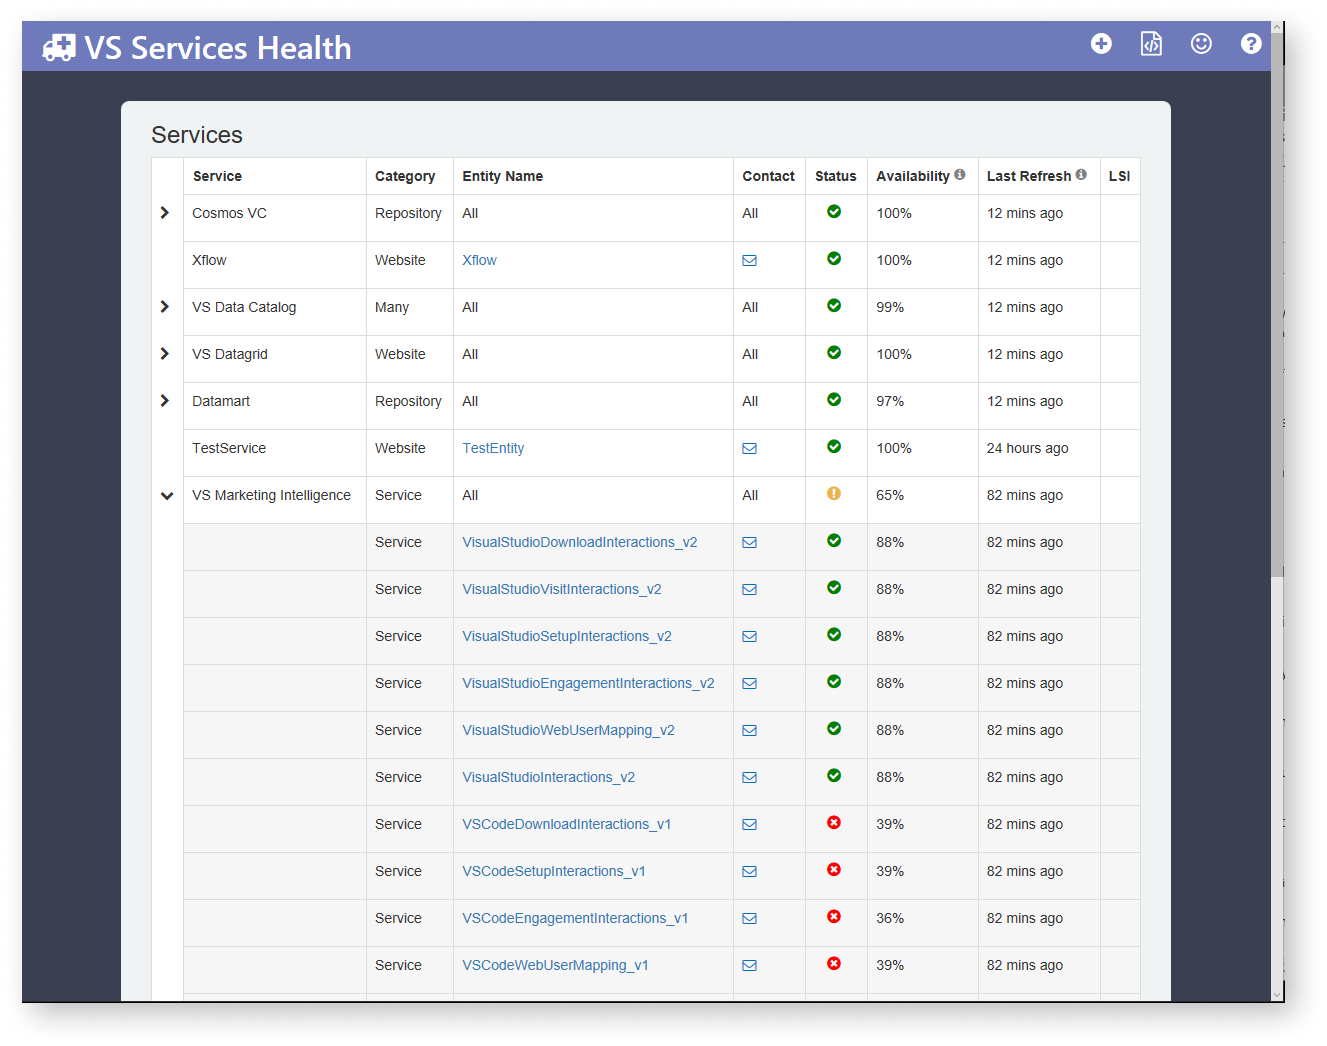Click the contact envelope for TestEntity
Image resolution: width=1327 pixels, height=1046 pixels.
coord(749,448)
